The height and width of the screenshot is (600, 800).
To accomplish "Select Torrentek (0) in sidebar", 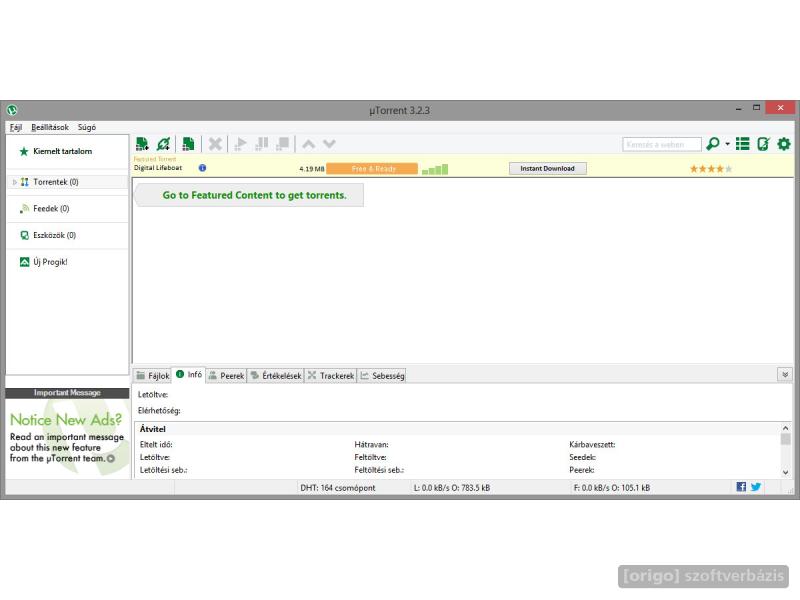I will coord(67,182).
